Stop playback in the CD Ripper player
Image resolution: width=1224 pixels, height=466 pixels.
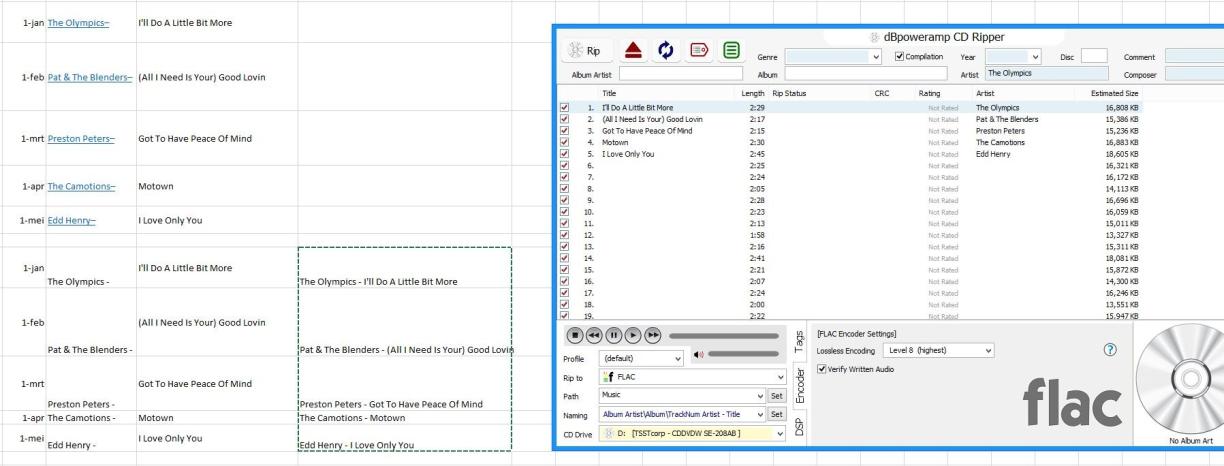coord(574,335)
